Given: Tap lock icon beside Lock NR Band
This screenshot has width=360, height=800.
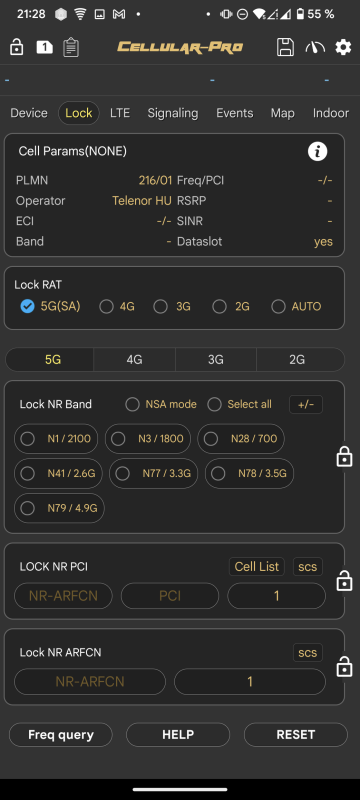Looking at the screenshot, I should tap(345, 457).
